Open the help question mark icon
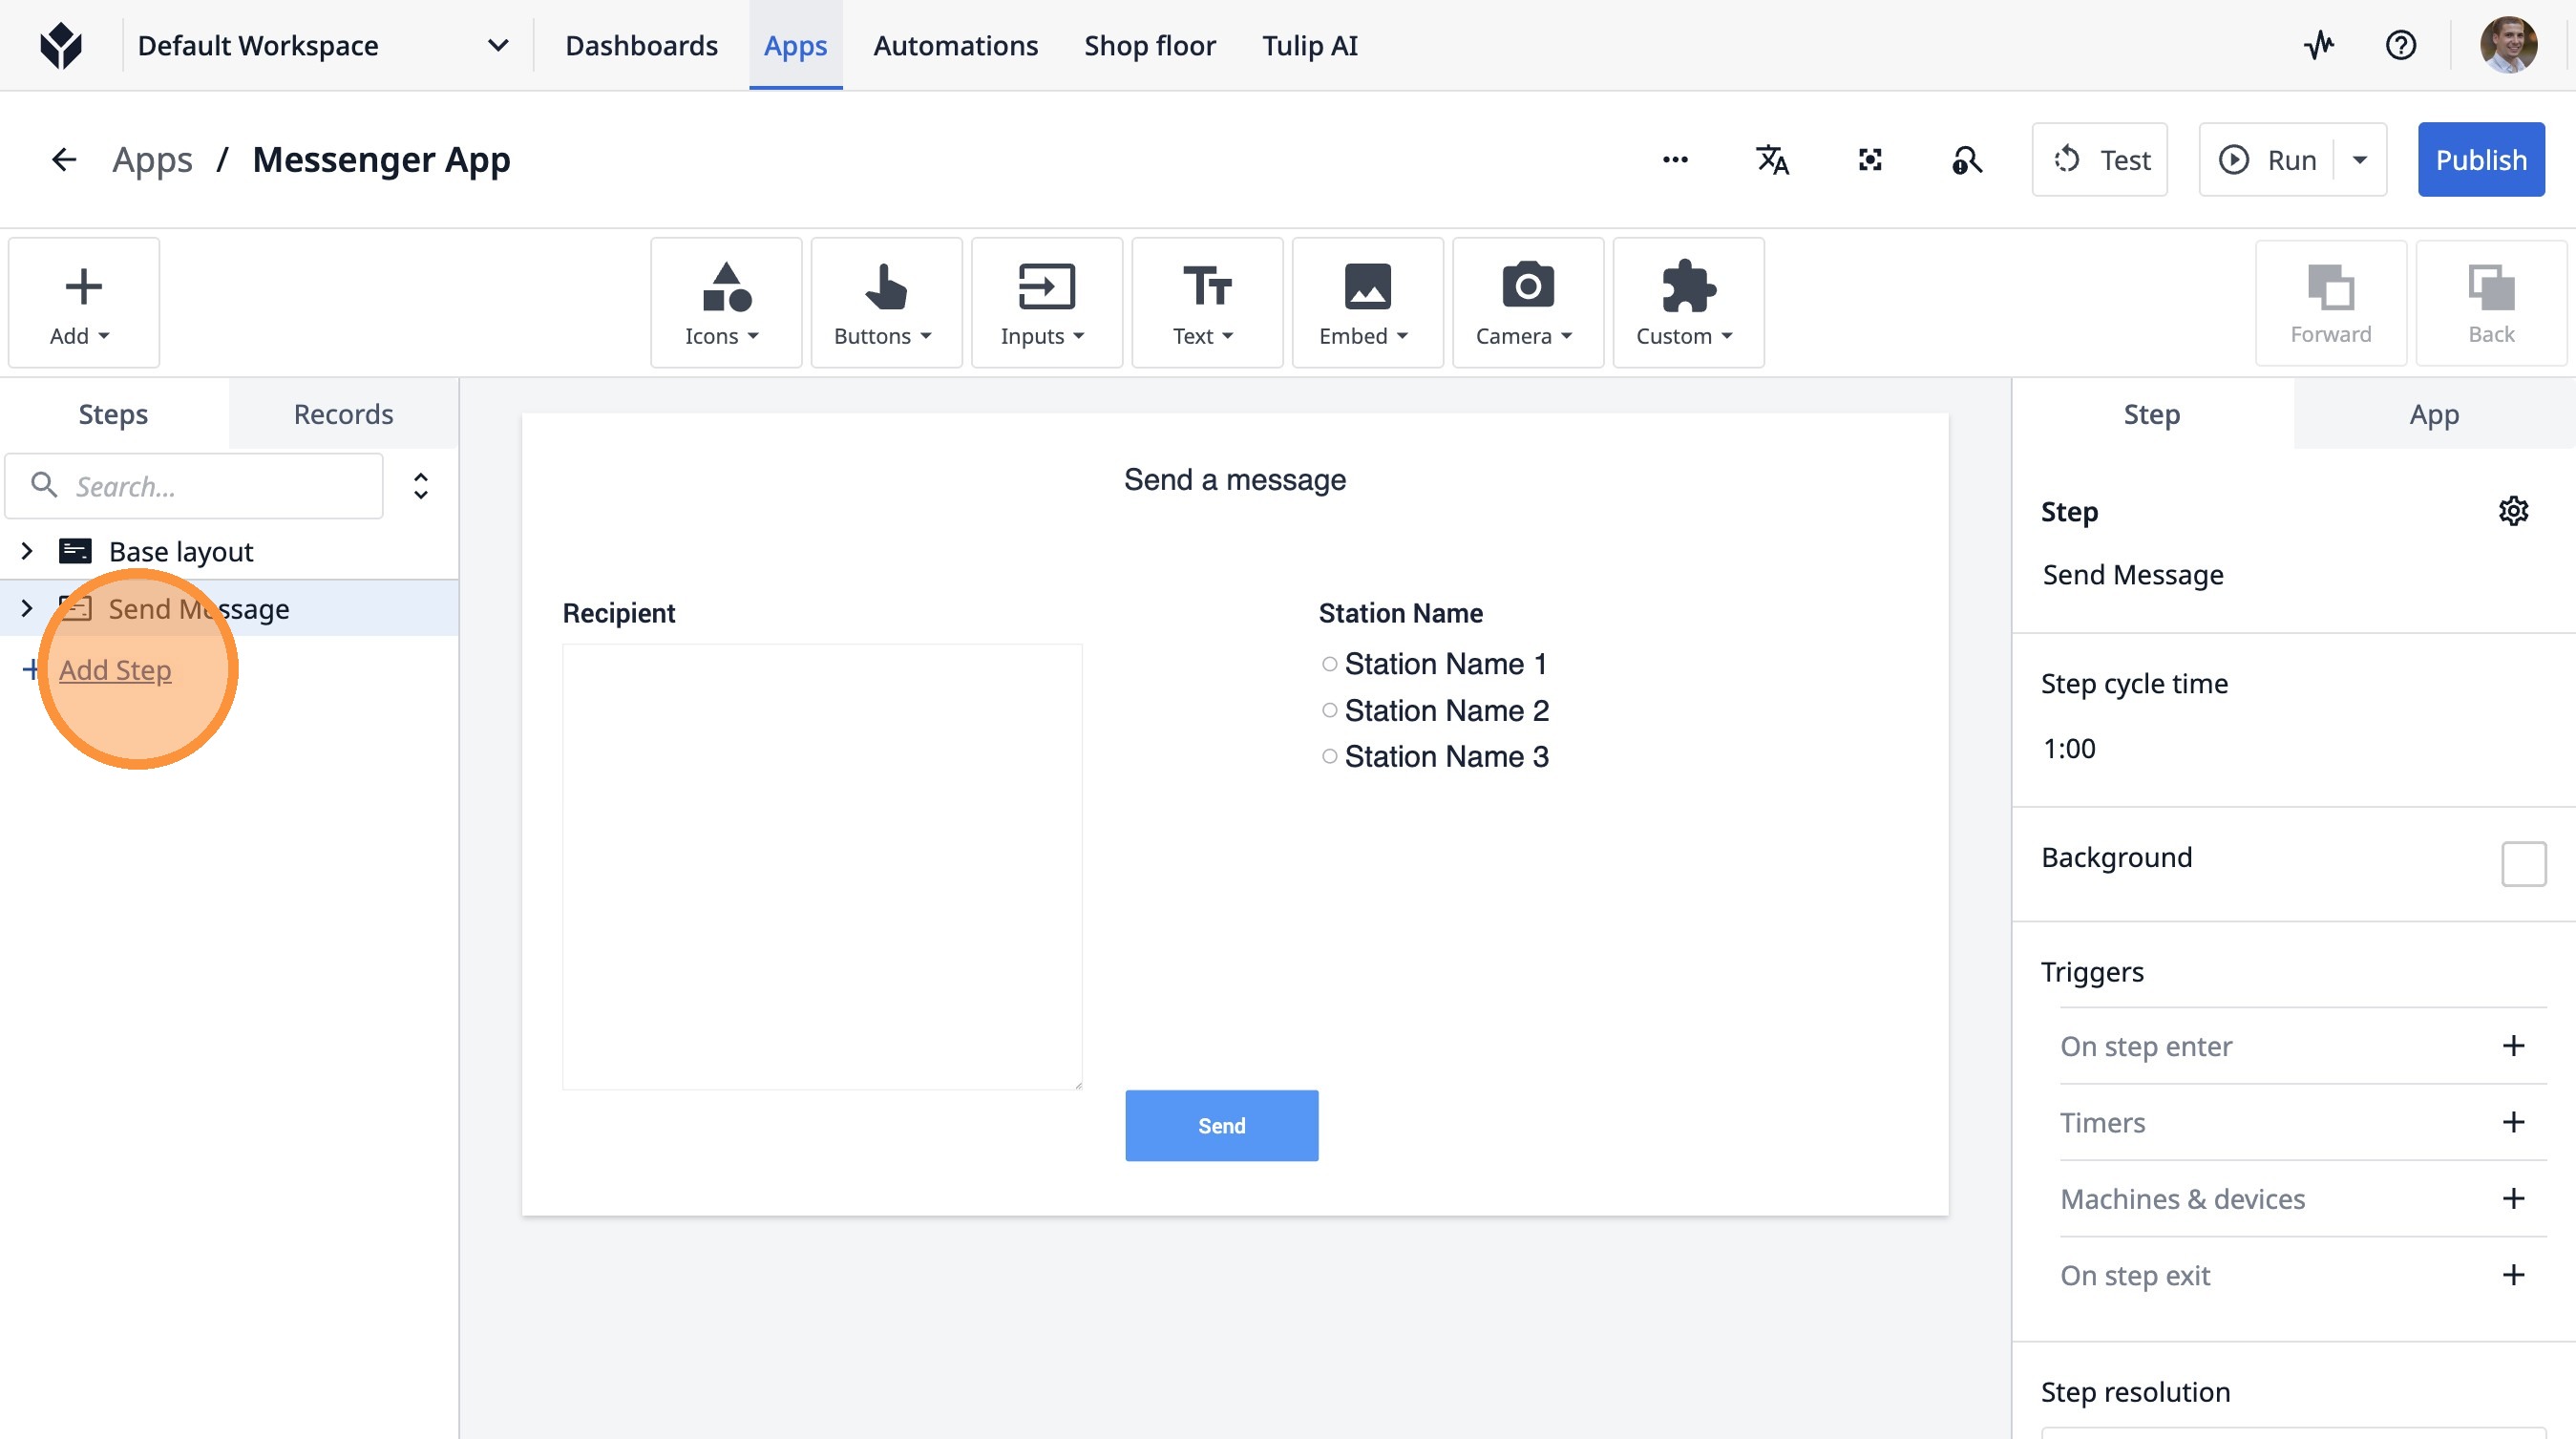 (x=2400, y=45)
